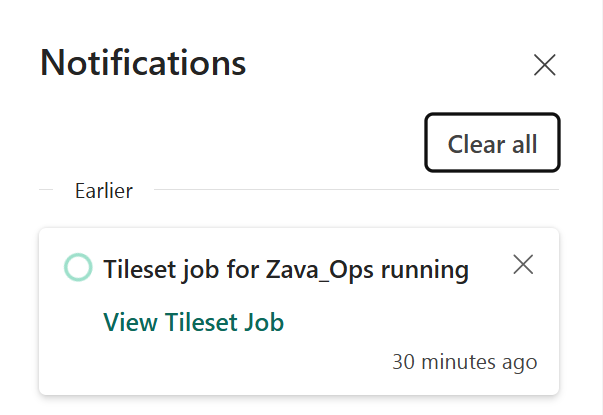Open the View Tileset Job link

coord(194,322)
